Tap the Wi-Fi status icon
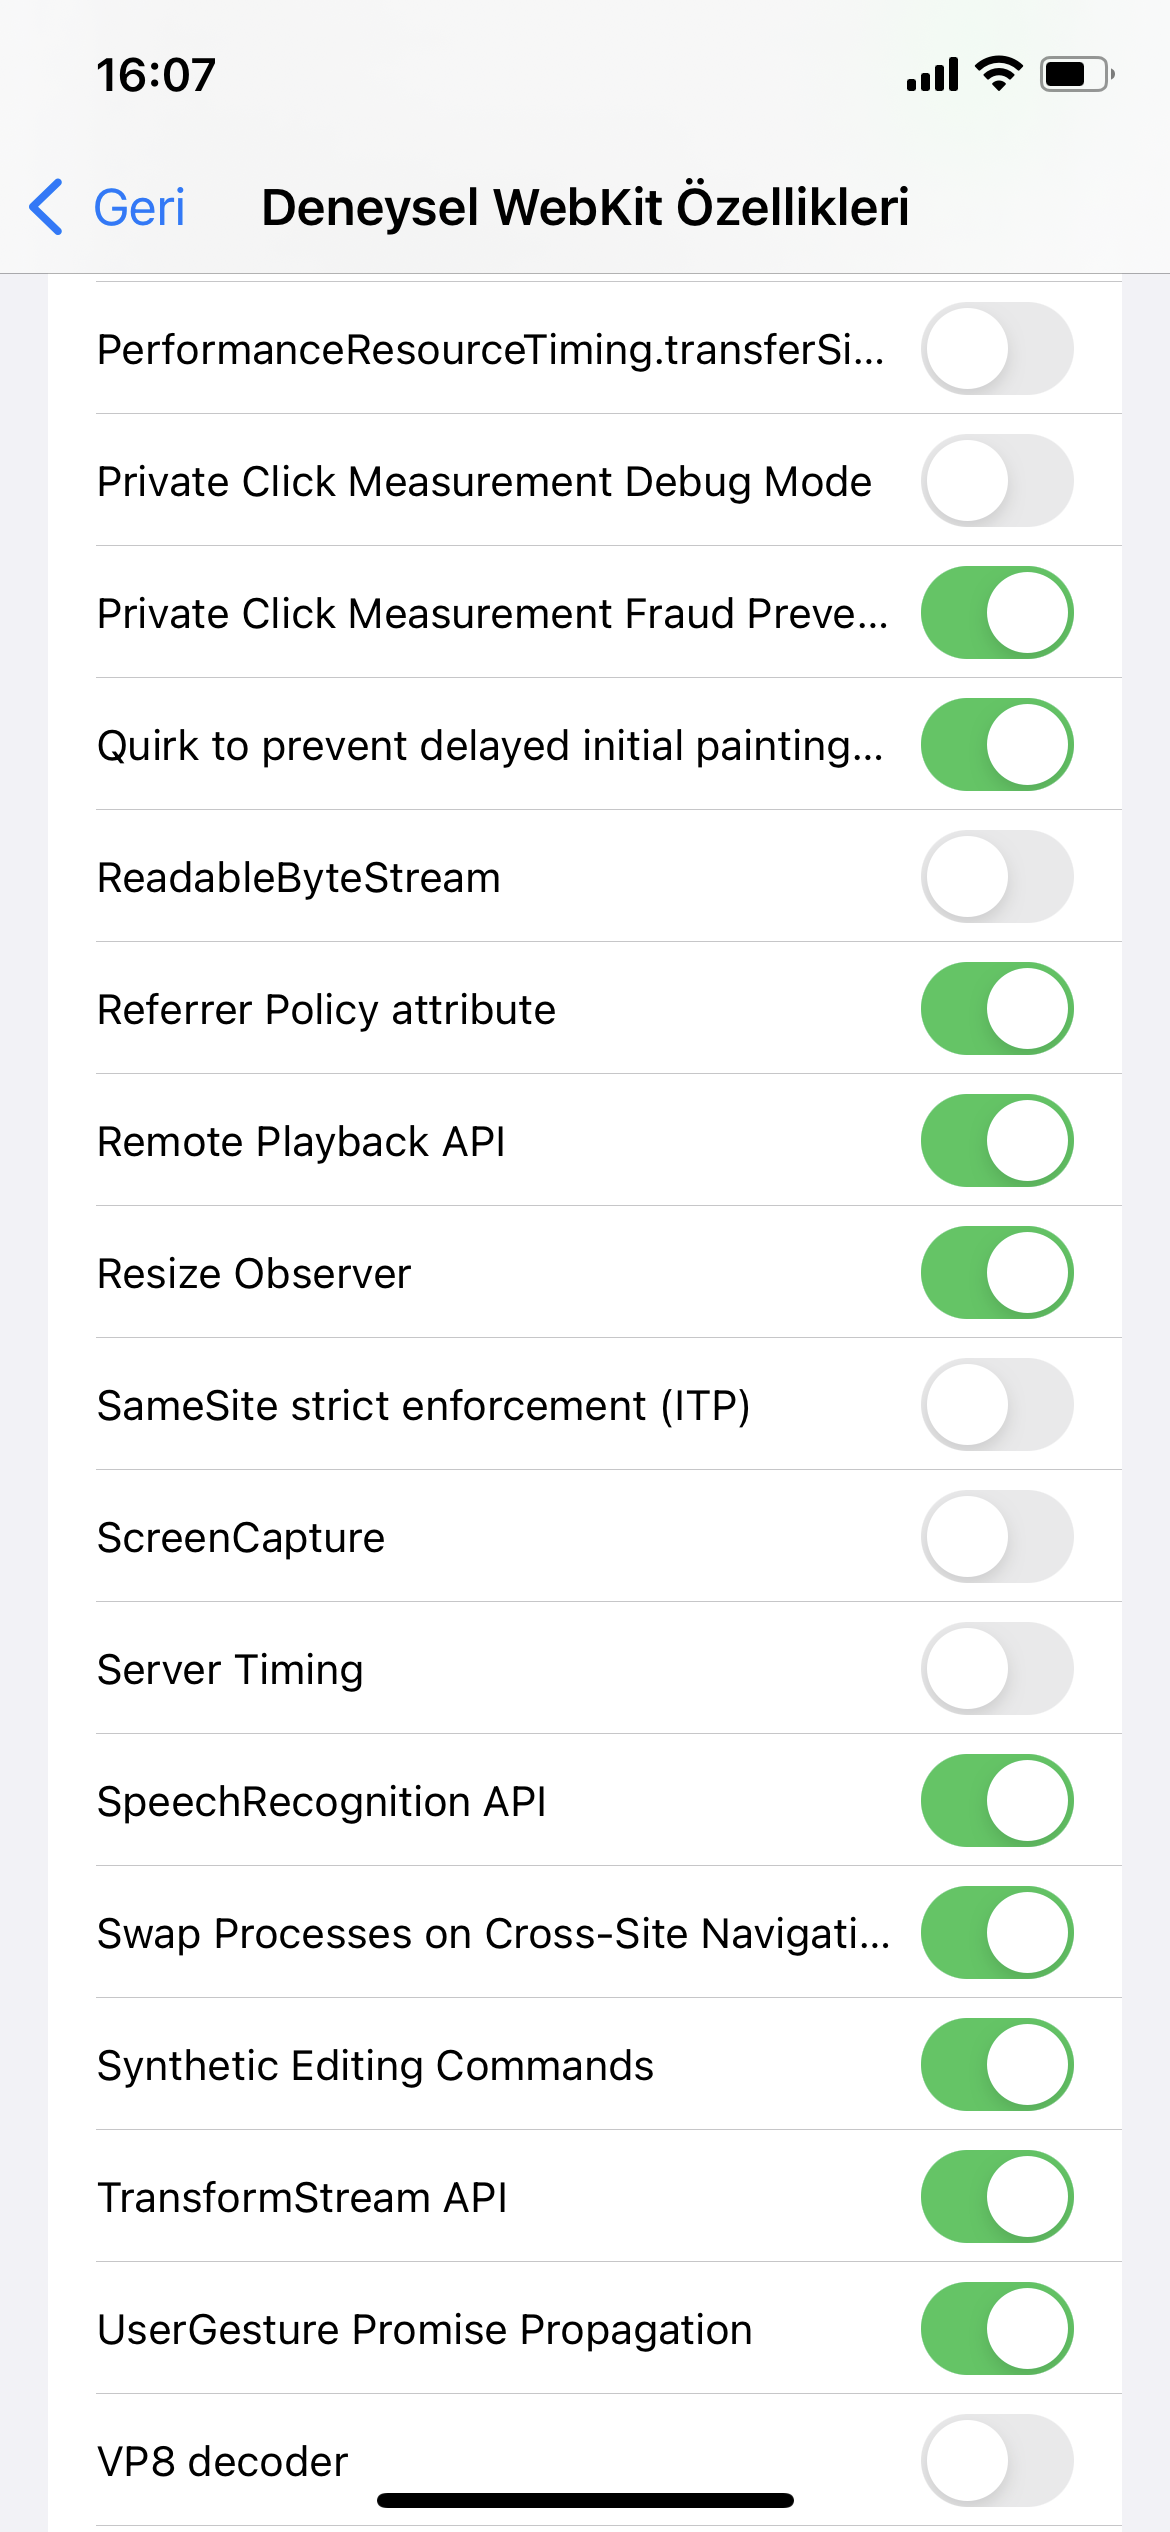 click(x=998, y=74)
